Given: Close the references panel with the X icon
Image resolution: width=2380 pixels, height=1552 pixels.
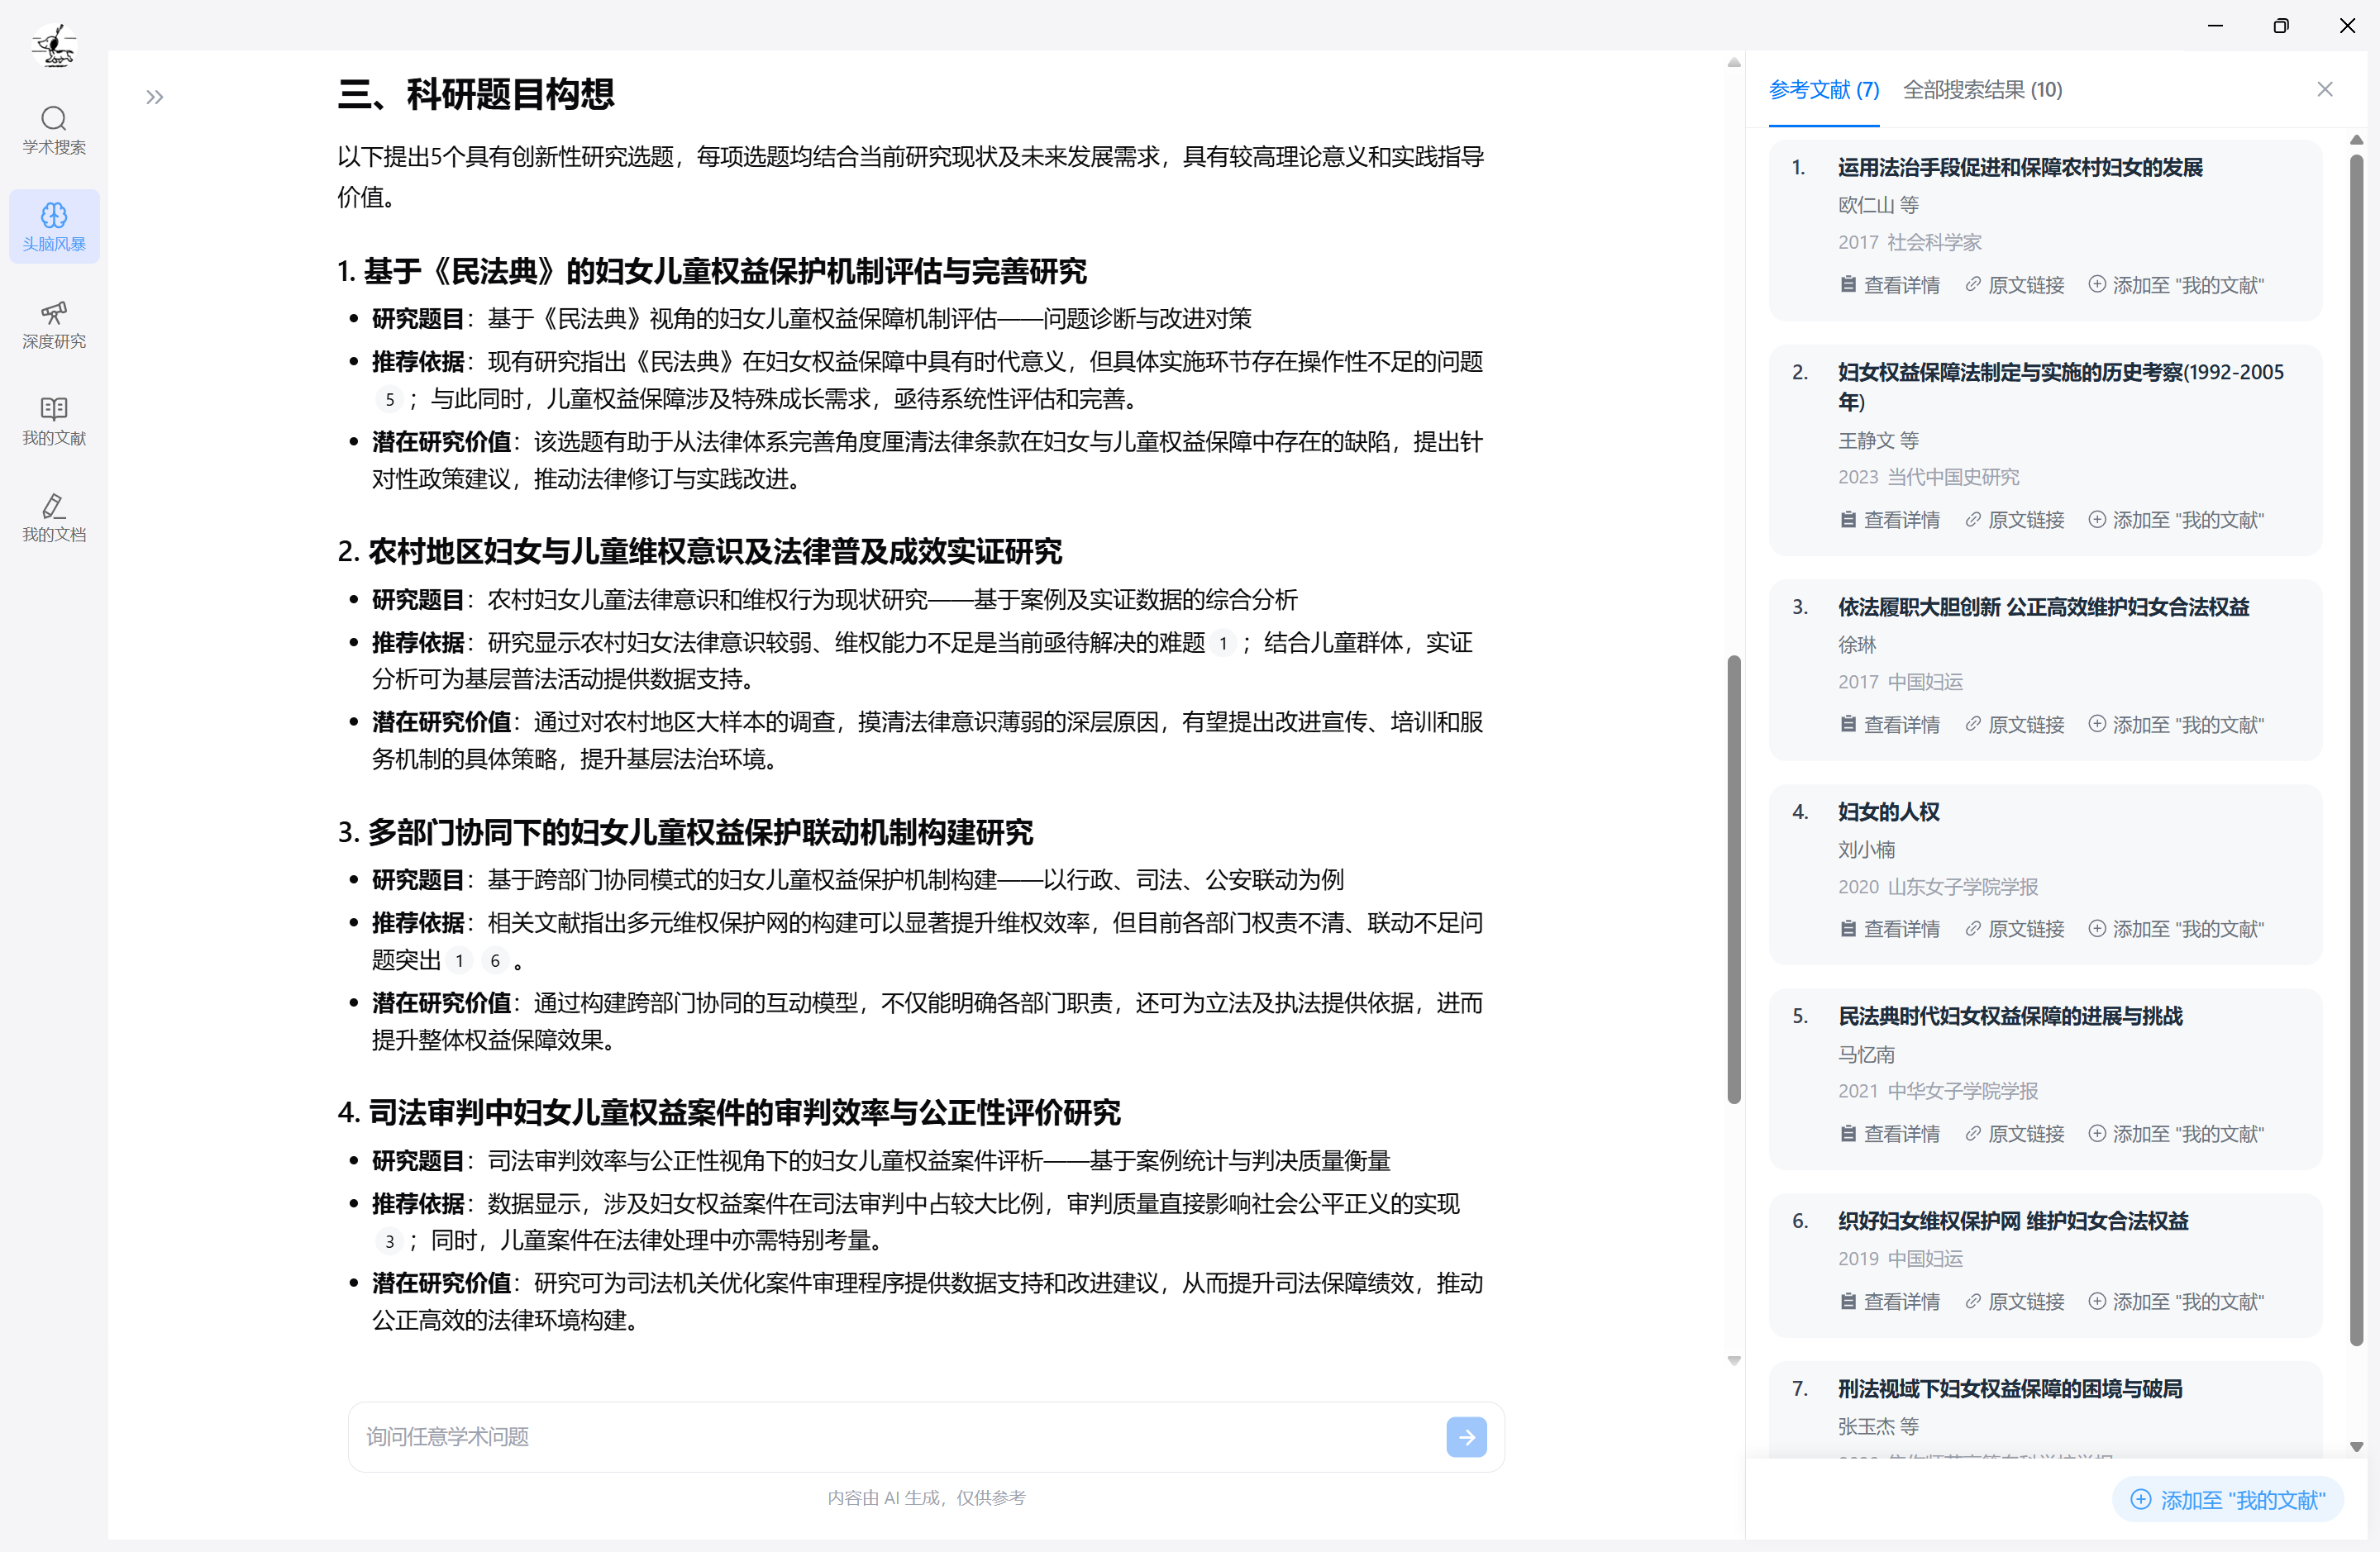Looking at the screenshot, I should [2324, 90].
